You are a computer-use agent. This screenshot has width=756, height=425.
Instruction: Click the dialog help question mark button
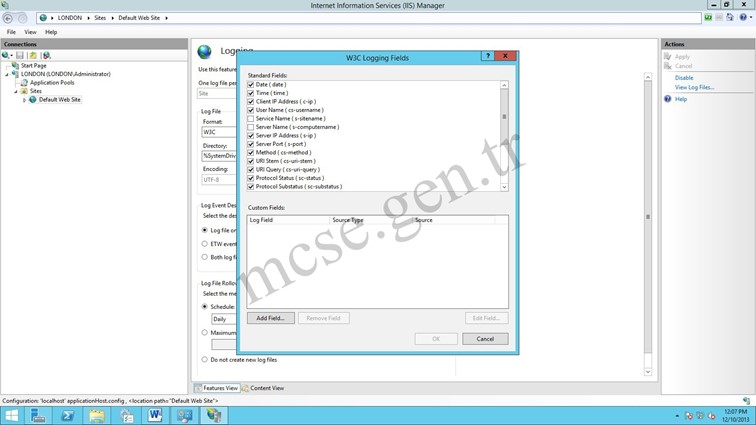coord(487,56)
